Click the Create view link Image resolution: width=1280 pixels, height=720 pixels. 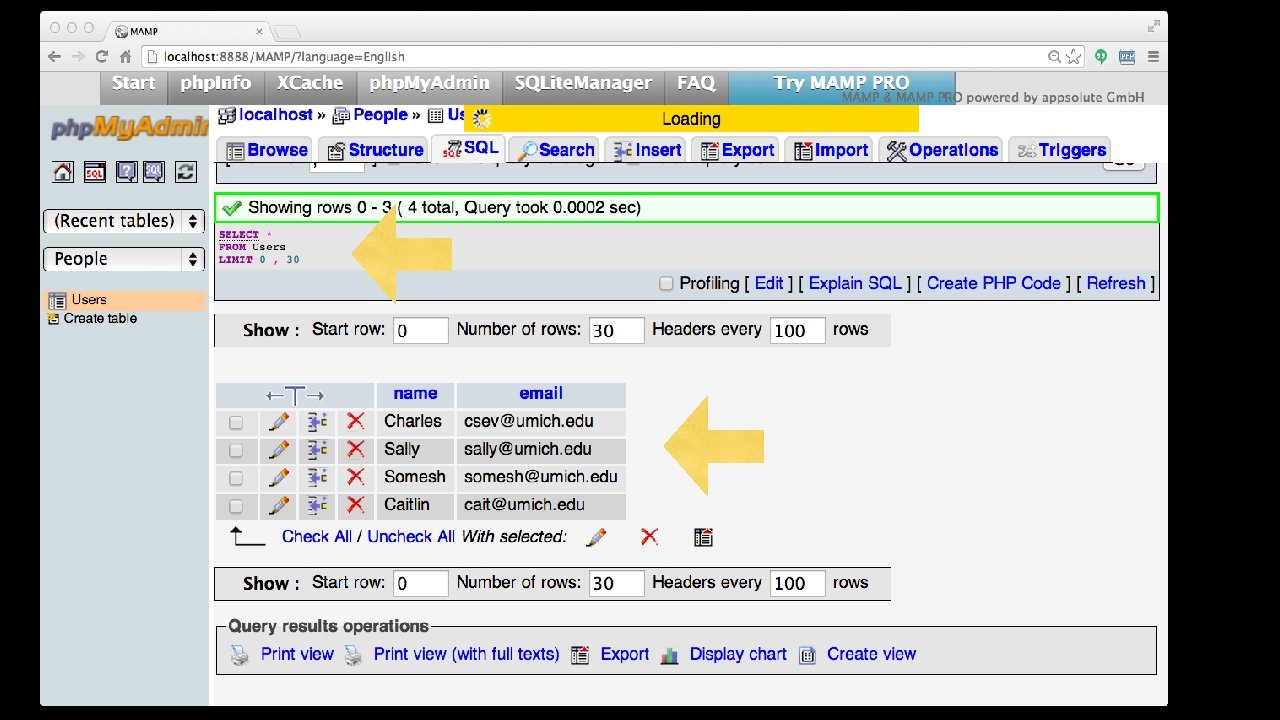click(x=871, y=655)
